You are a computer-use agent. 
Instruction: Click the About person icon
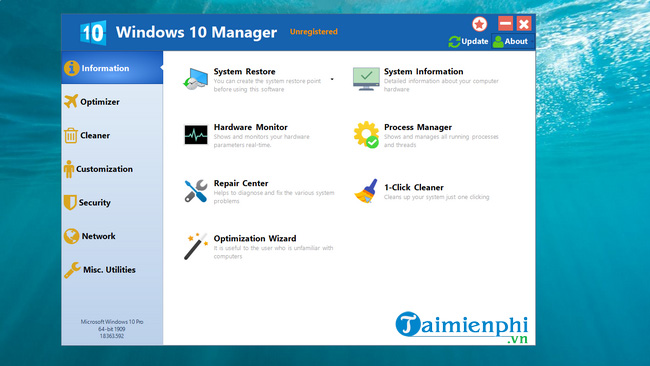click(498, 41)
